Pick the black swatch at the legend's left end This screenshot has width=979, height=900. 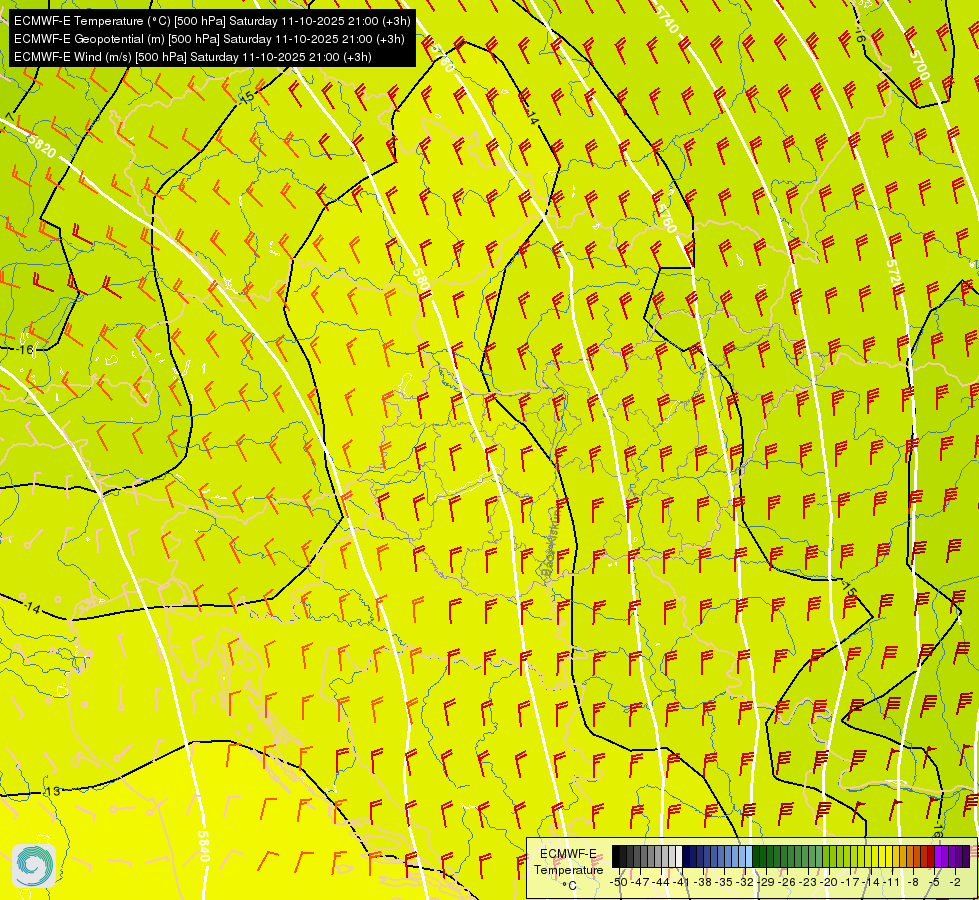click(616, 856)
